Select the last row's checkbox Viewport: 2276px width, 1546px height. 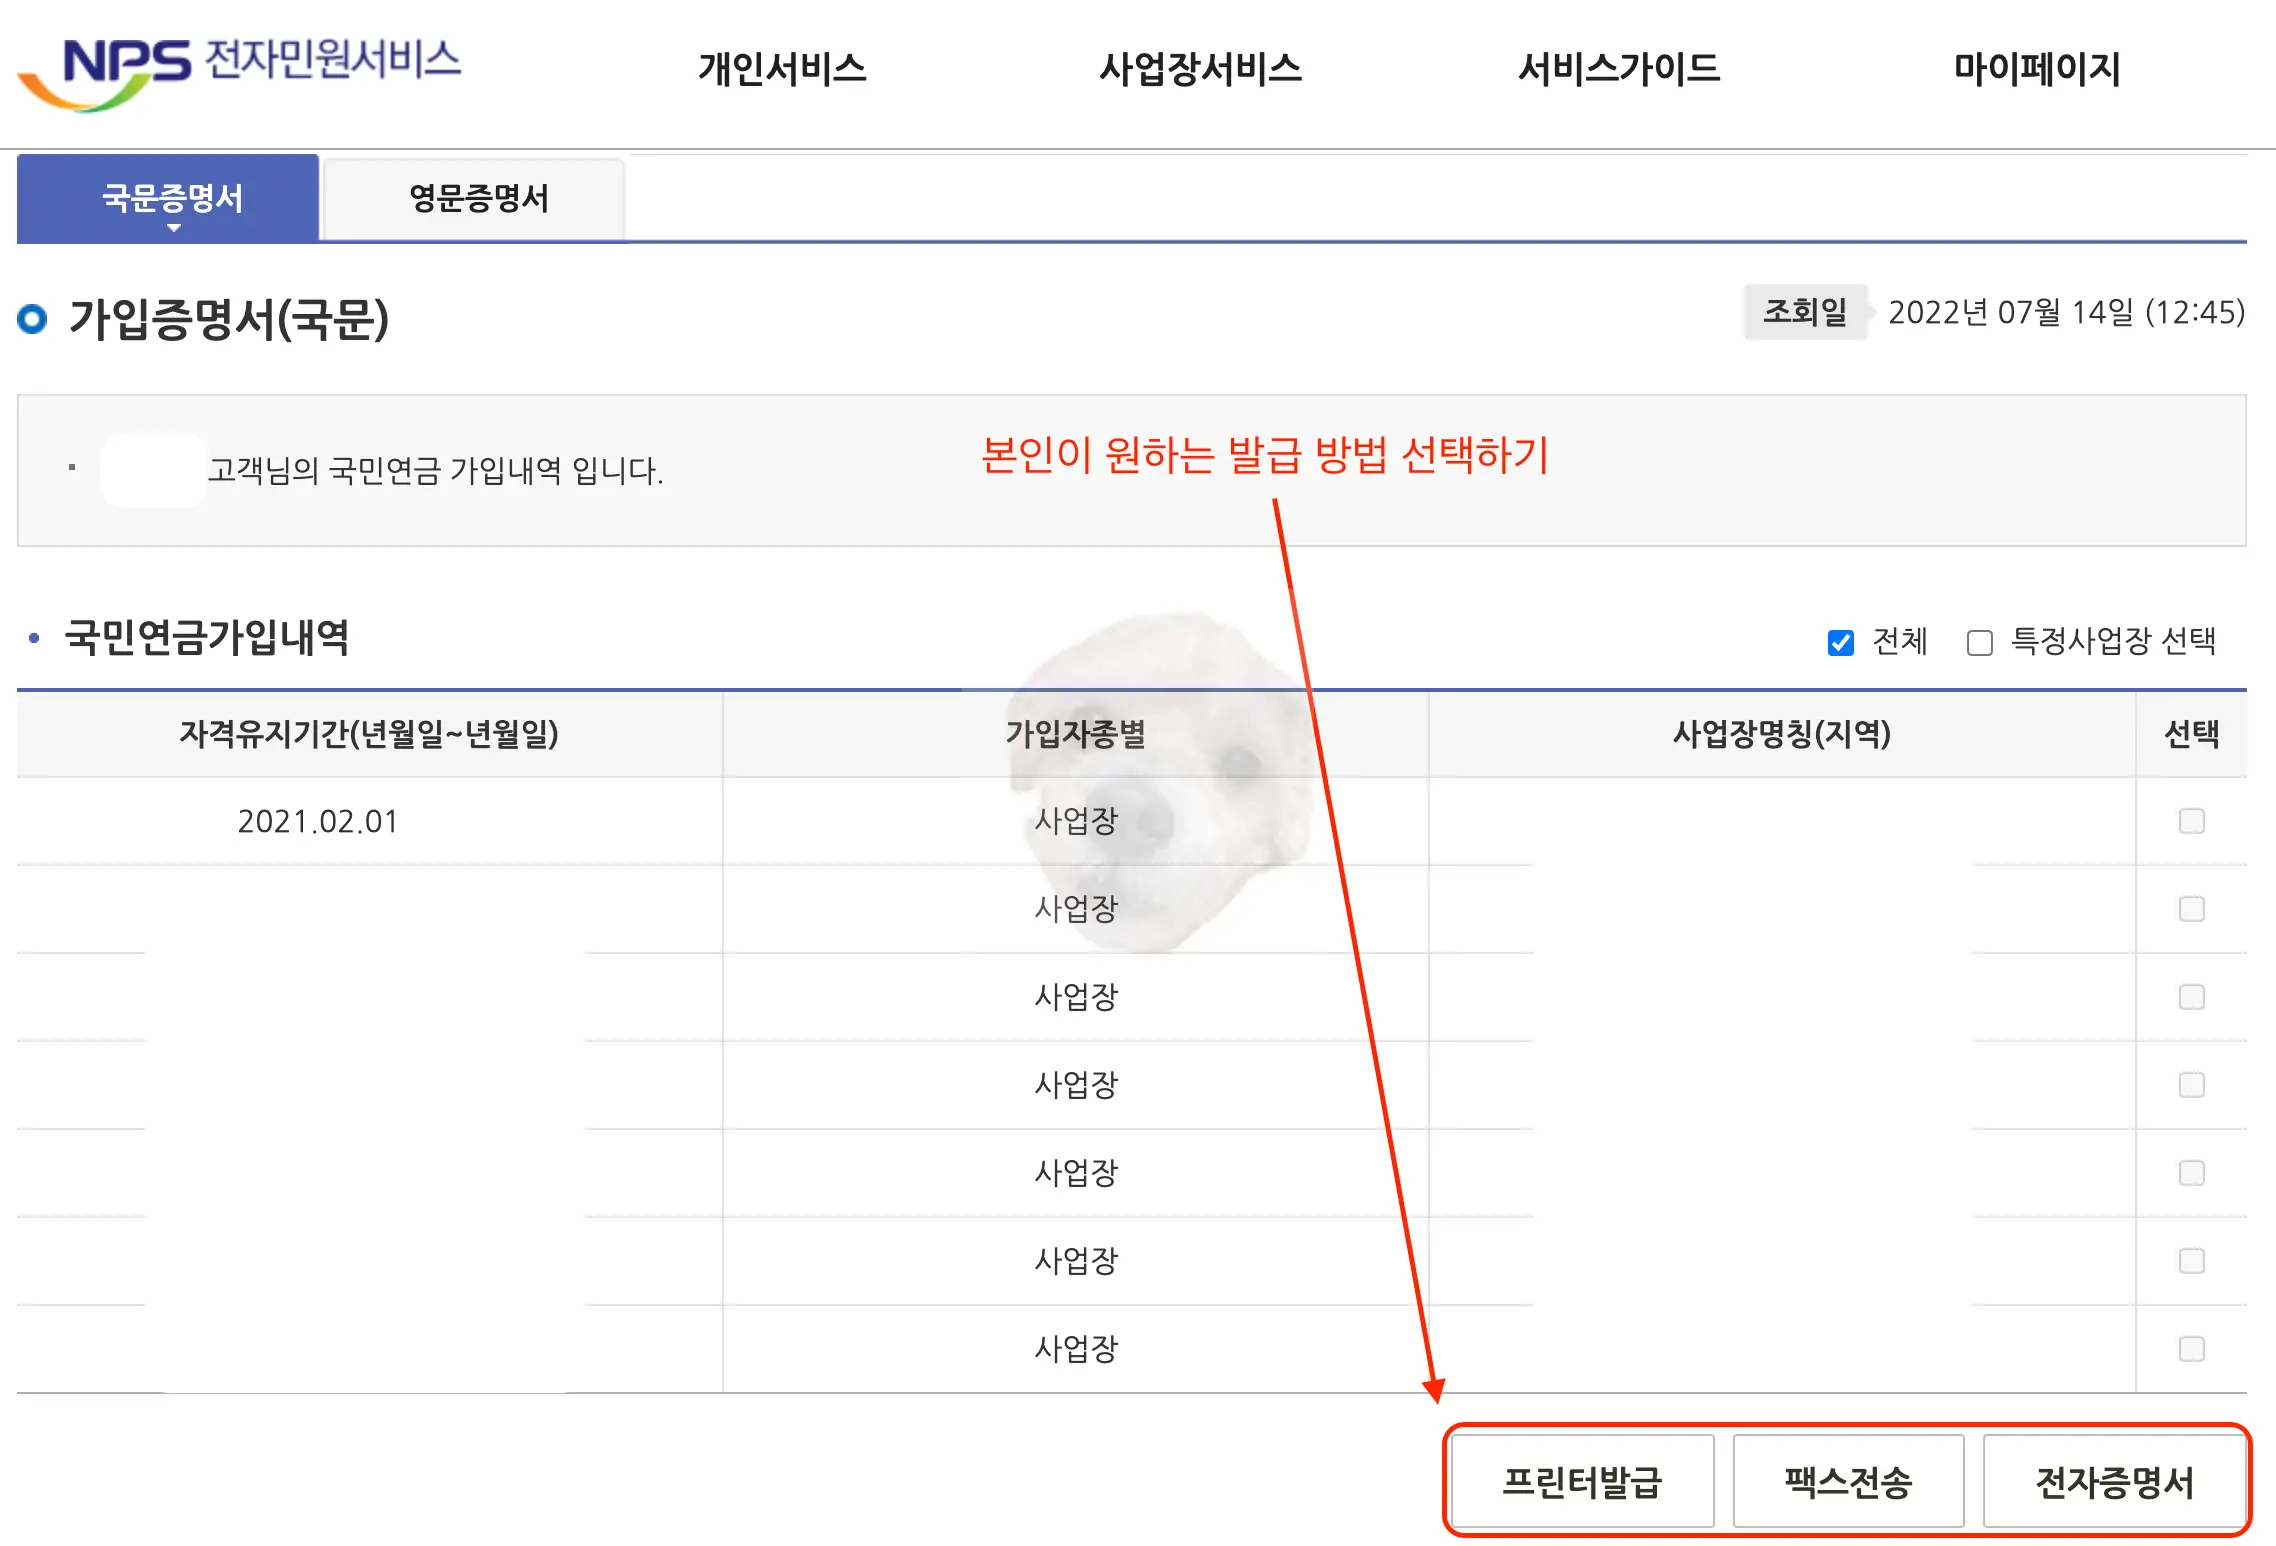pyautogui.click(x=2191, y=1349)
